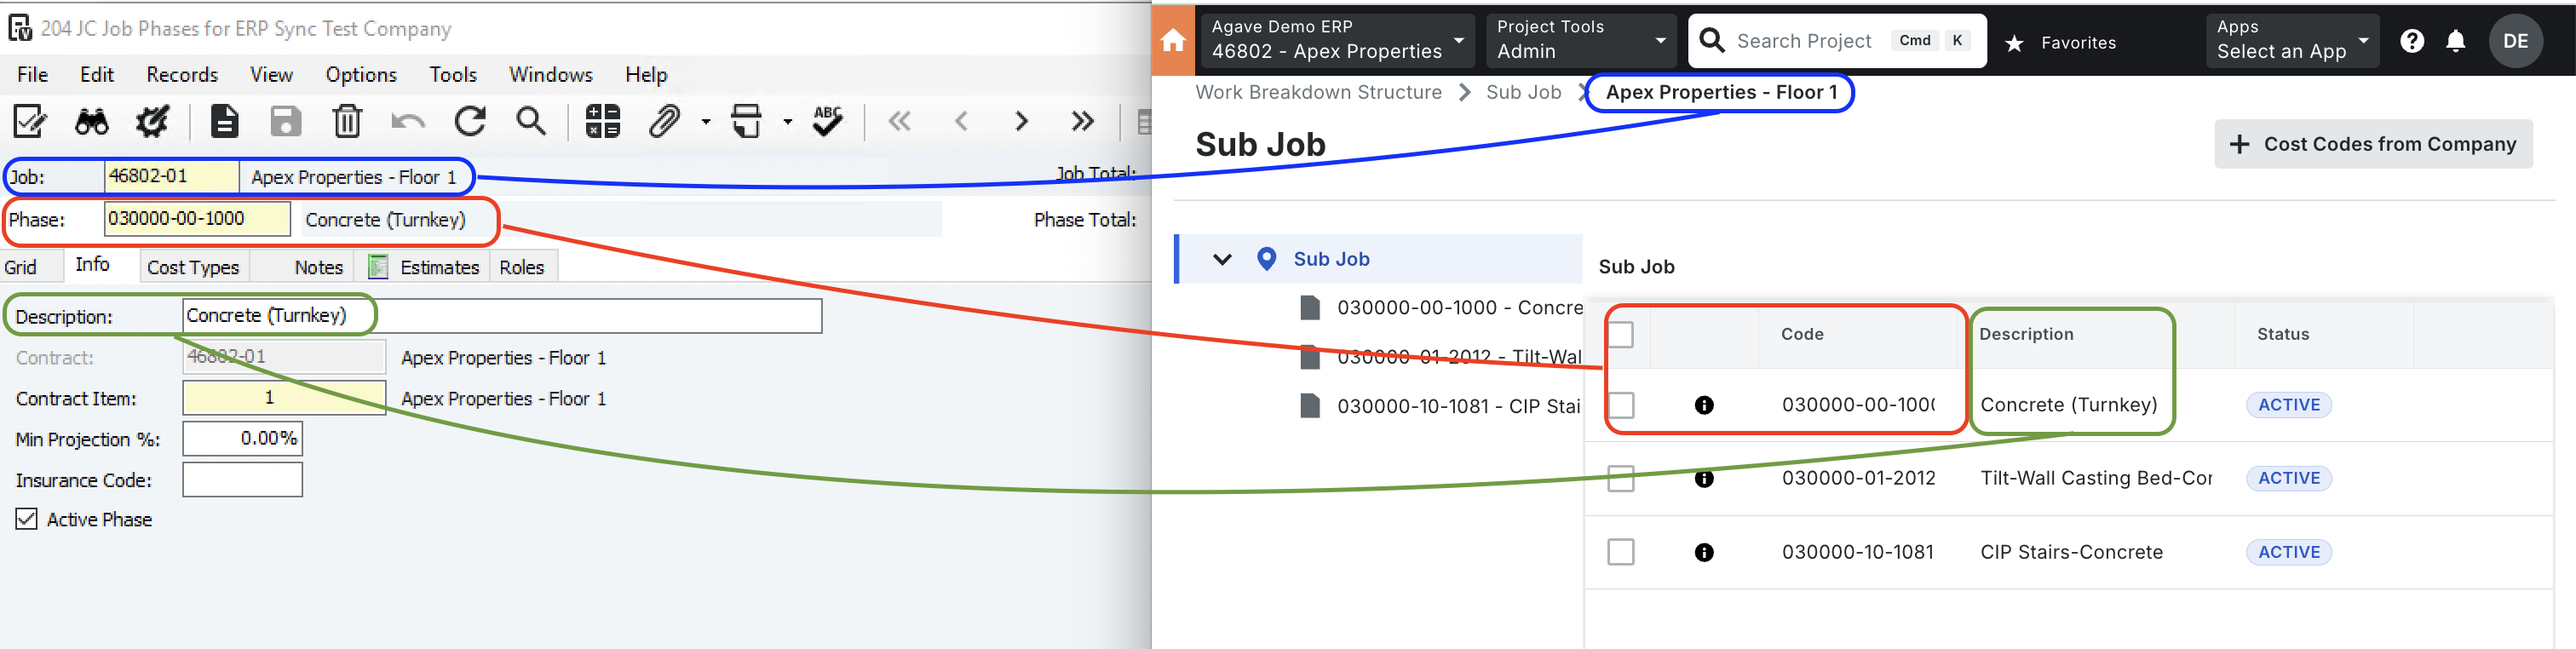2576x649 pixels.
Task: Open the Edit menu
Action: (97, 75)
